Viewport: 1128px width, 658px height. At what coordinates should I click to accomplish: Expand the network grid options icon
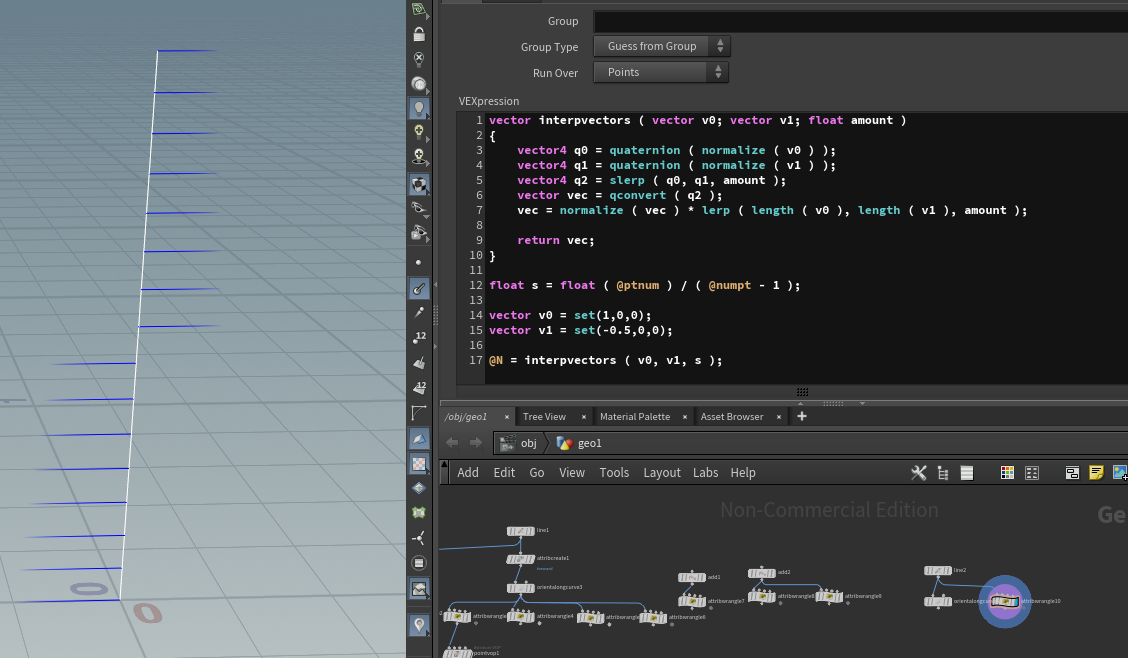coord(1032,472)
